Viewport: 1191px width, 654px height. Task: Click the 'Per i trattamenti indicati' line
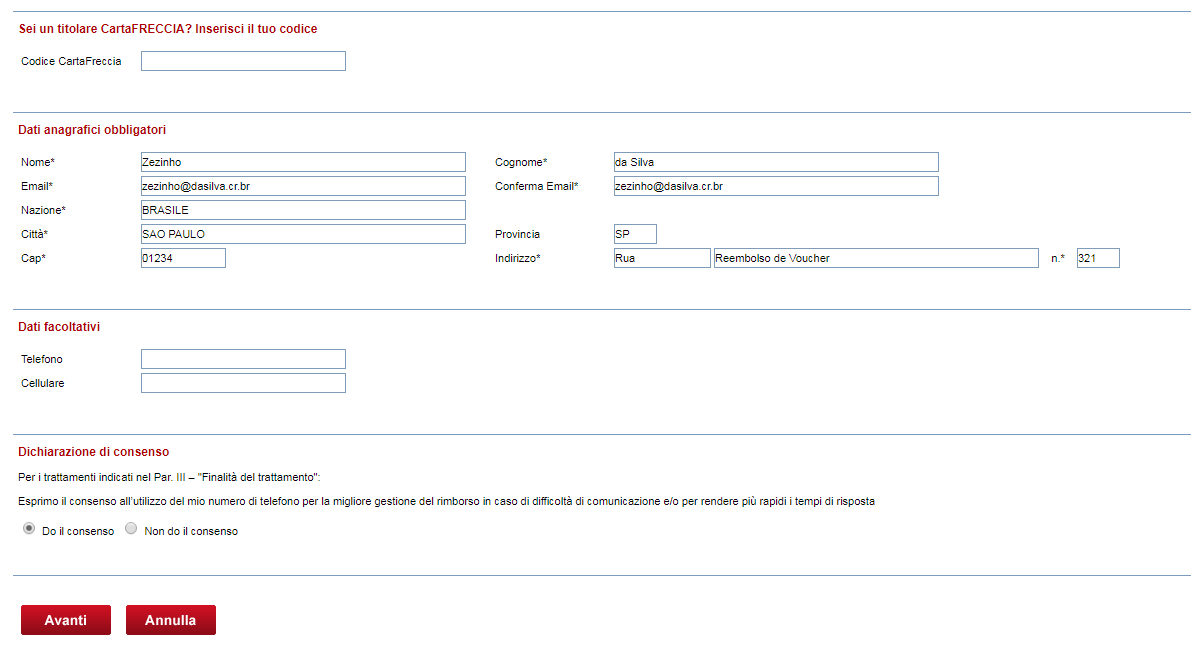(169, 477)
